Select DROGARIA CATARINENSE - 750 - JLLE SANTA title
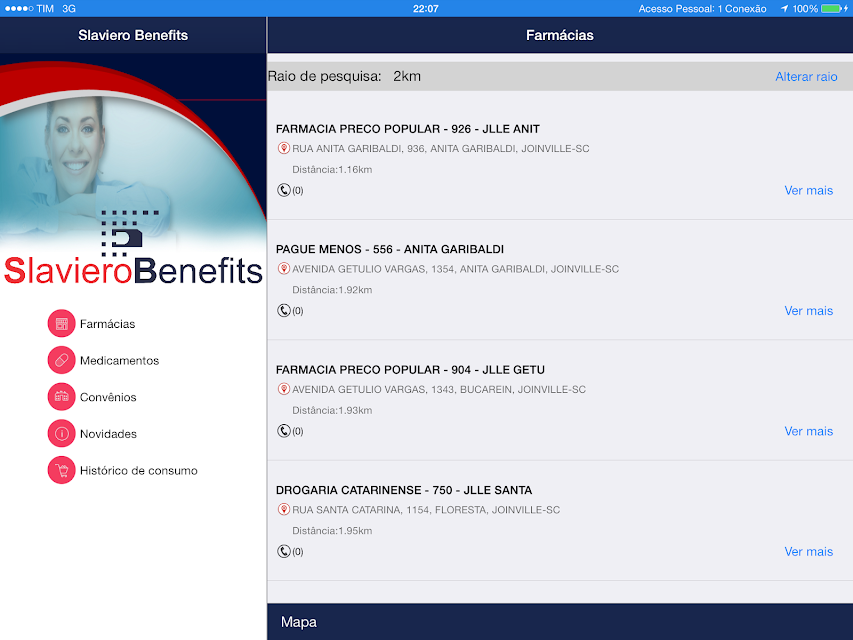 click(x=404, y=490)
